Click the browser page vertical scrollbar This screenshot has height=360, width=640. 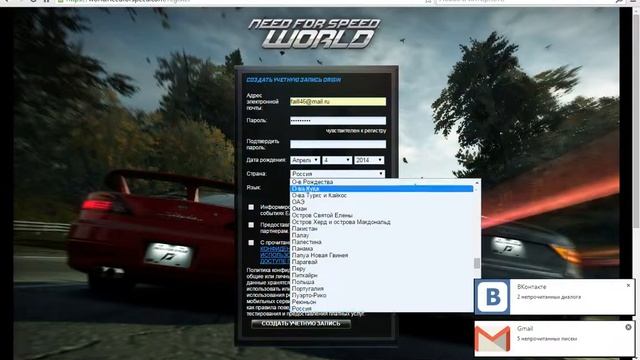[x=636, y=122]
